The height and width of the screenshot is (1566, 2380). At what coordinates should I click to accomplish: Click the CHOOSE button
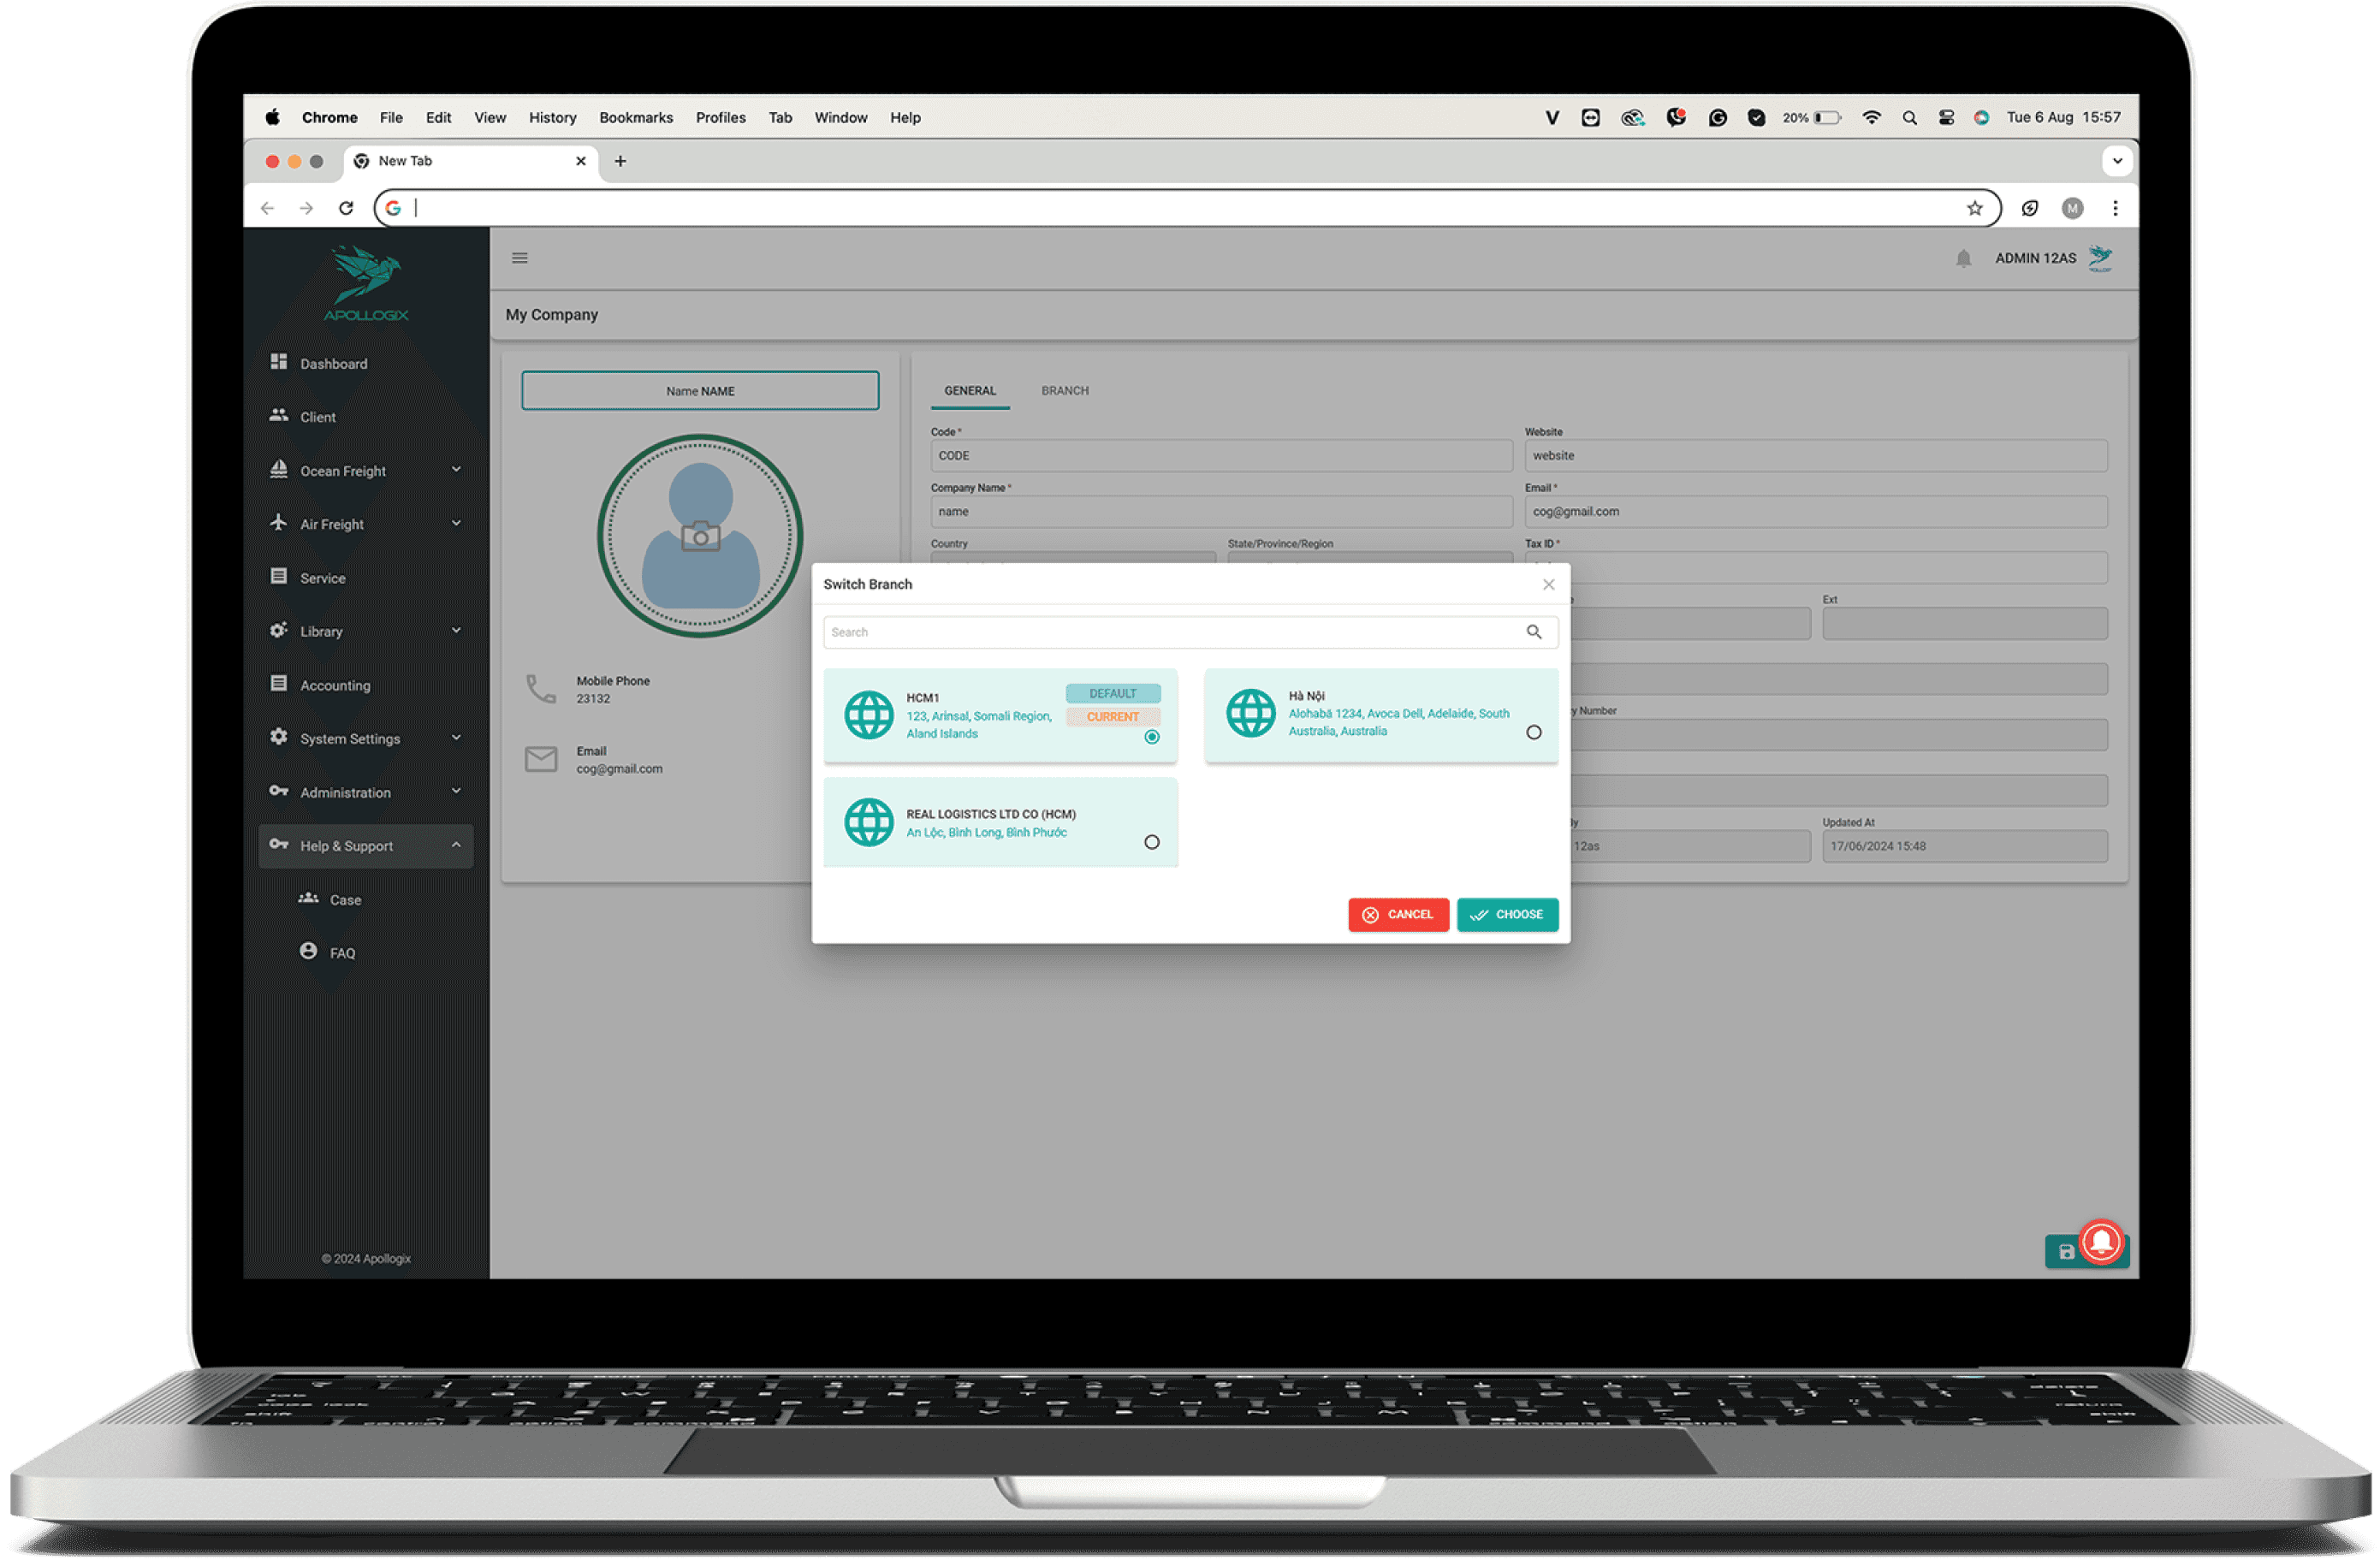coord(1508,915)
